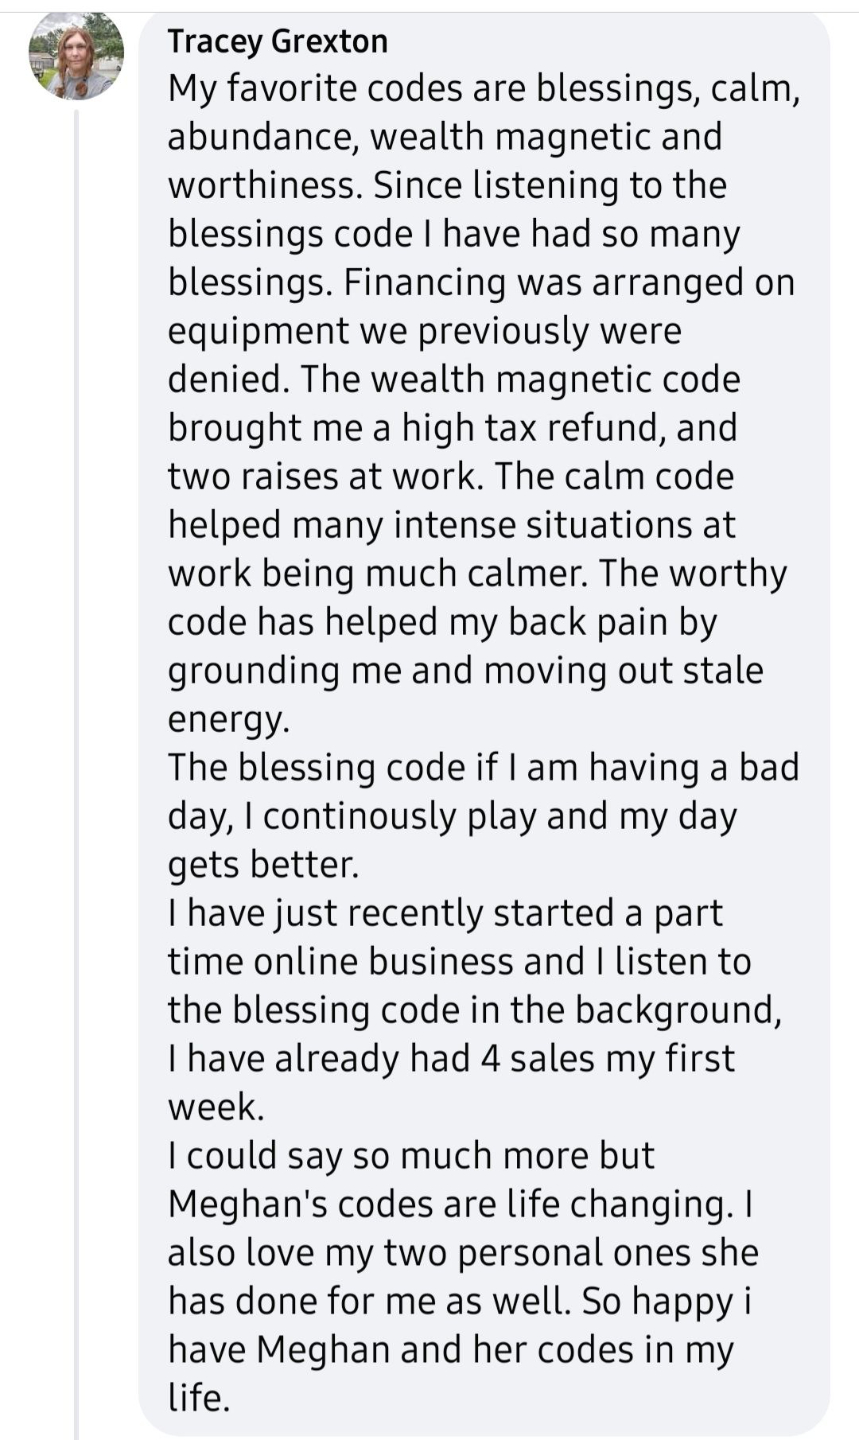This screenshot has height=1440, width=859.
Task: Click the phrase "So happy i"
Action: [x=659, y=1302]
